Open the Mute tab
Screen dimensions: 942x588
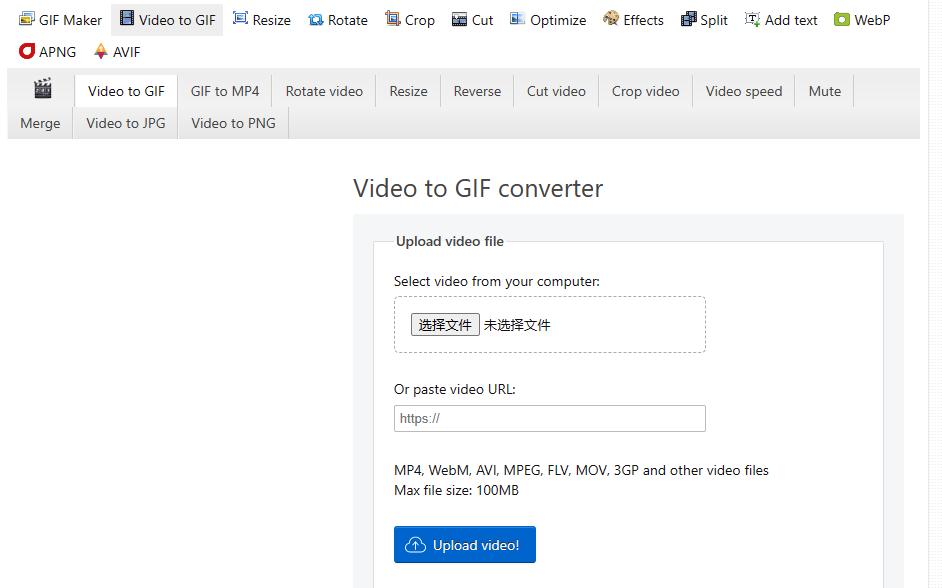pyautogui.click(x=824, y=90)
